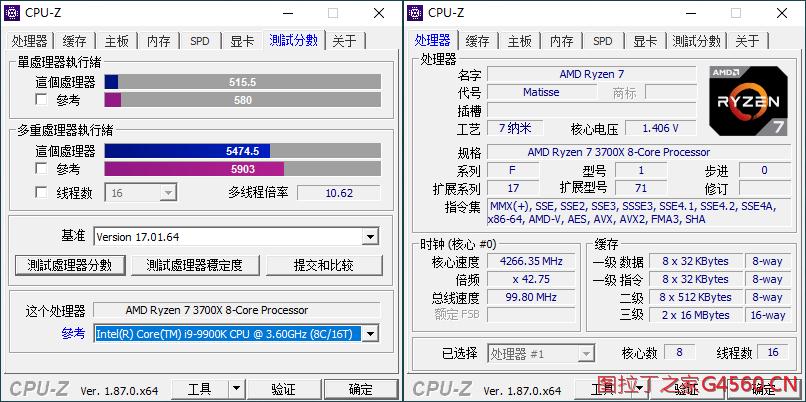Viewport: 806px width, 402px height.
Task: Click 代号 field showing Matisse
Action: pyautogui.click(x=541, y=92)
